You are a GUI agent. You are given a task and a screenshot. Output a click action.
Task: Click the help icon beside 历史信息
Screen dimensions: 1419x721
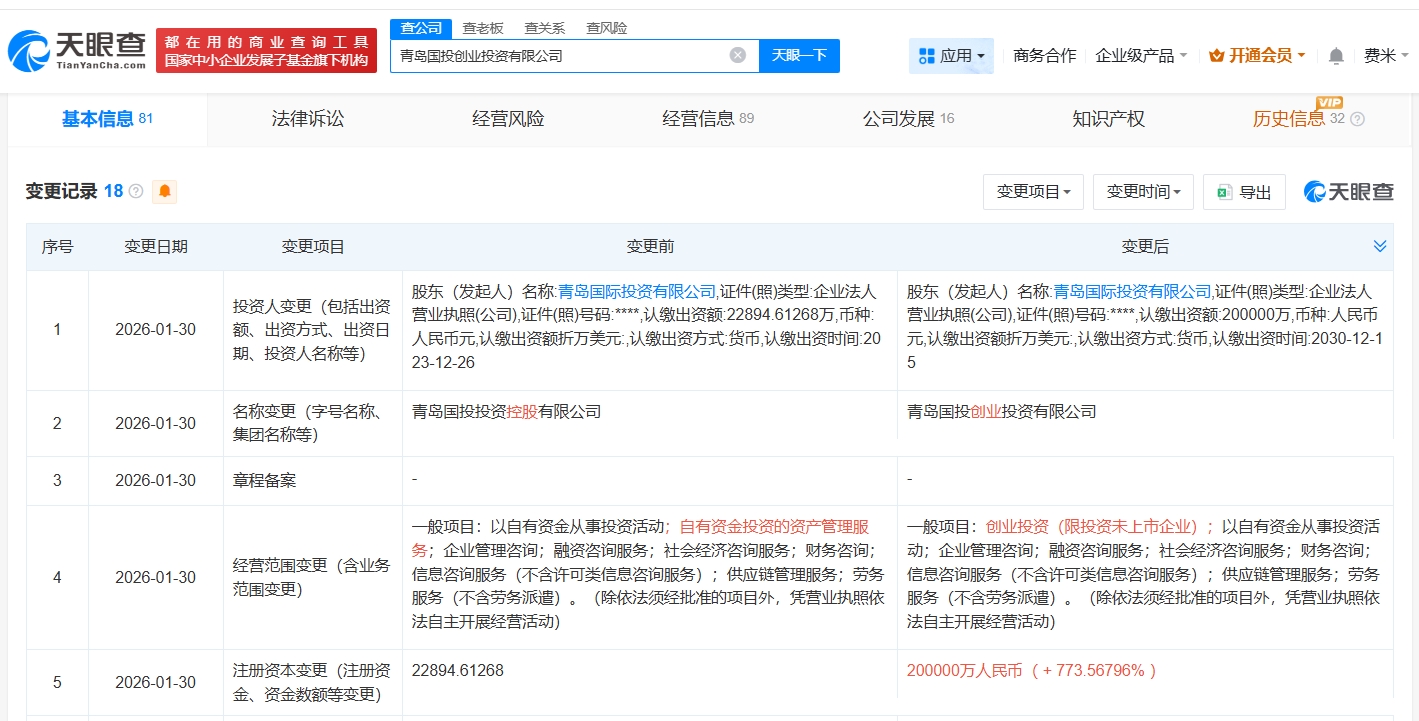pyautogui.click(x=1357, y=119)
